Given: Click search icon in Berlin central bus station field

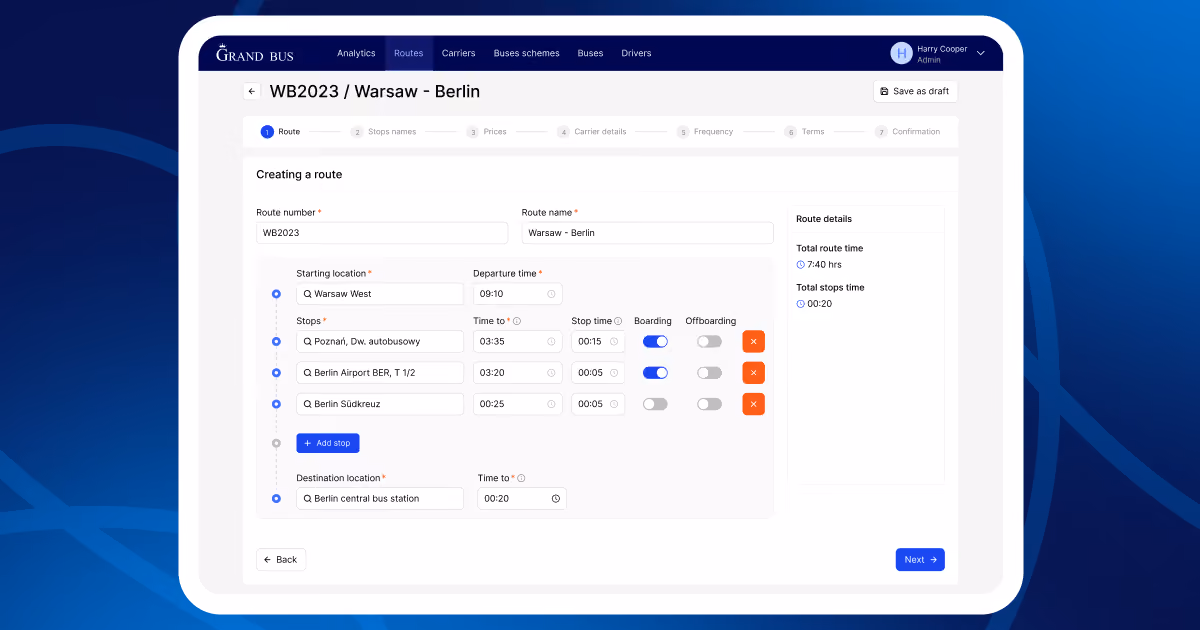Looking at the screenshot, I should (x=308, y=498).
